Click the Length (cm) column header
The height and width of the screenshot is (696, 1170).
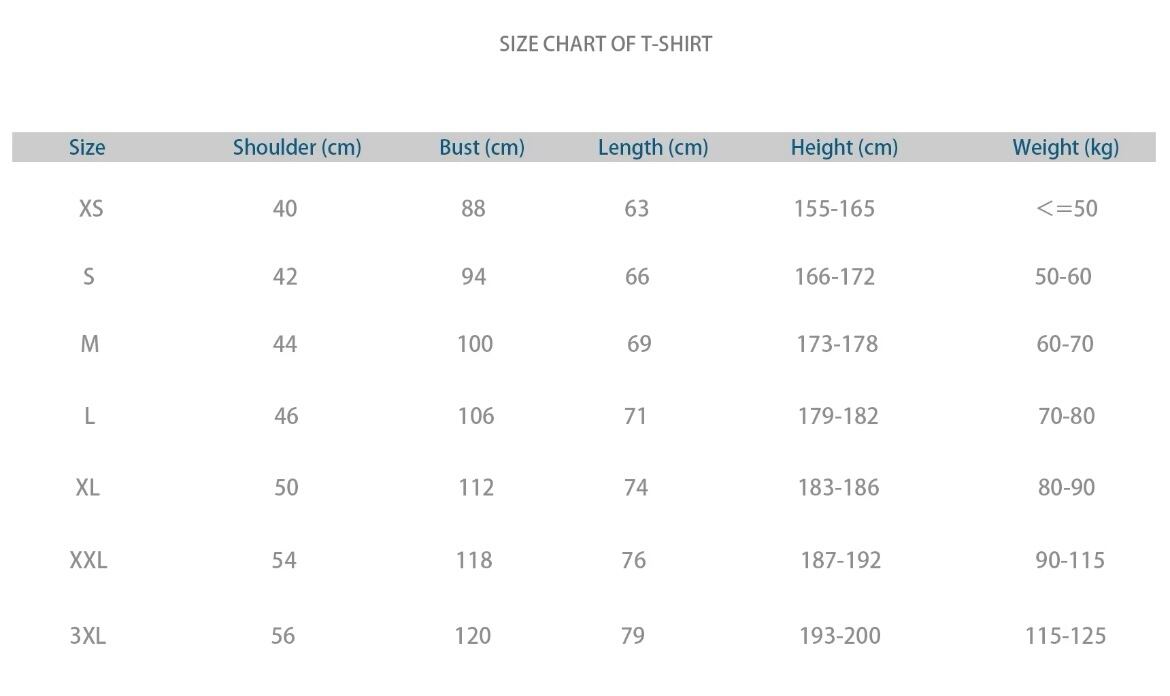pyautogui.click(x=653, y=148)
